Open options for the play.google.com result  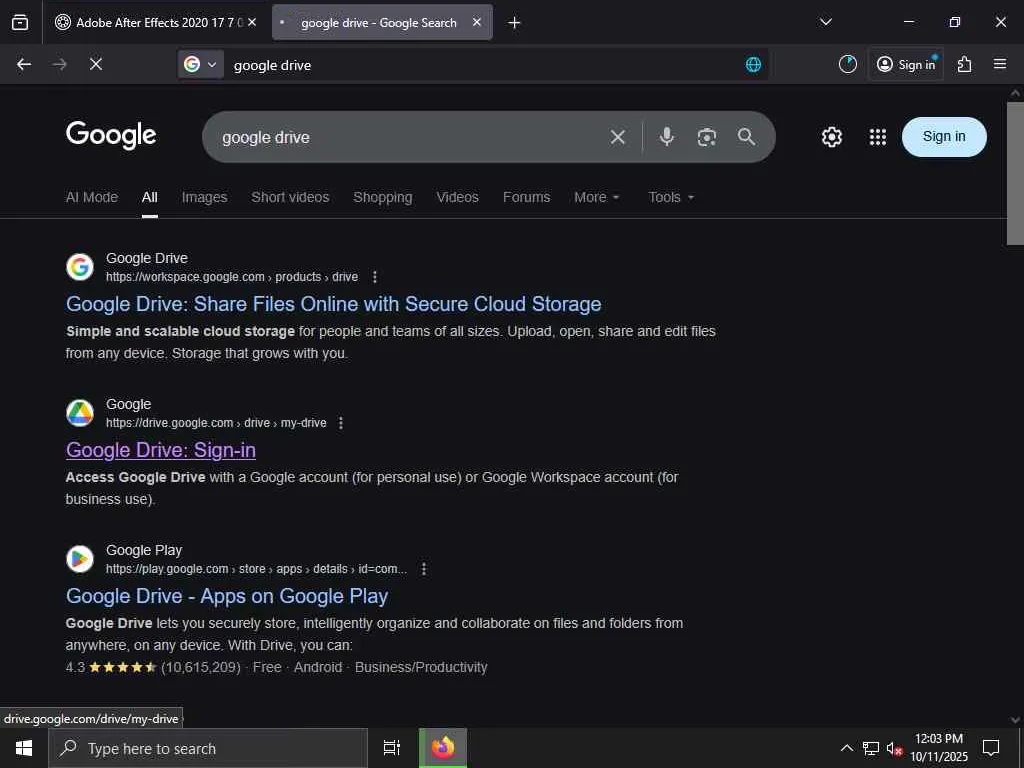423,569
